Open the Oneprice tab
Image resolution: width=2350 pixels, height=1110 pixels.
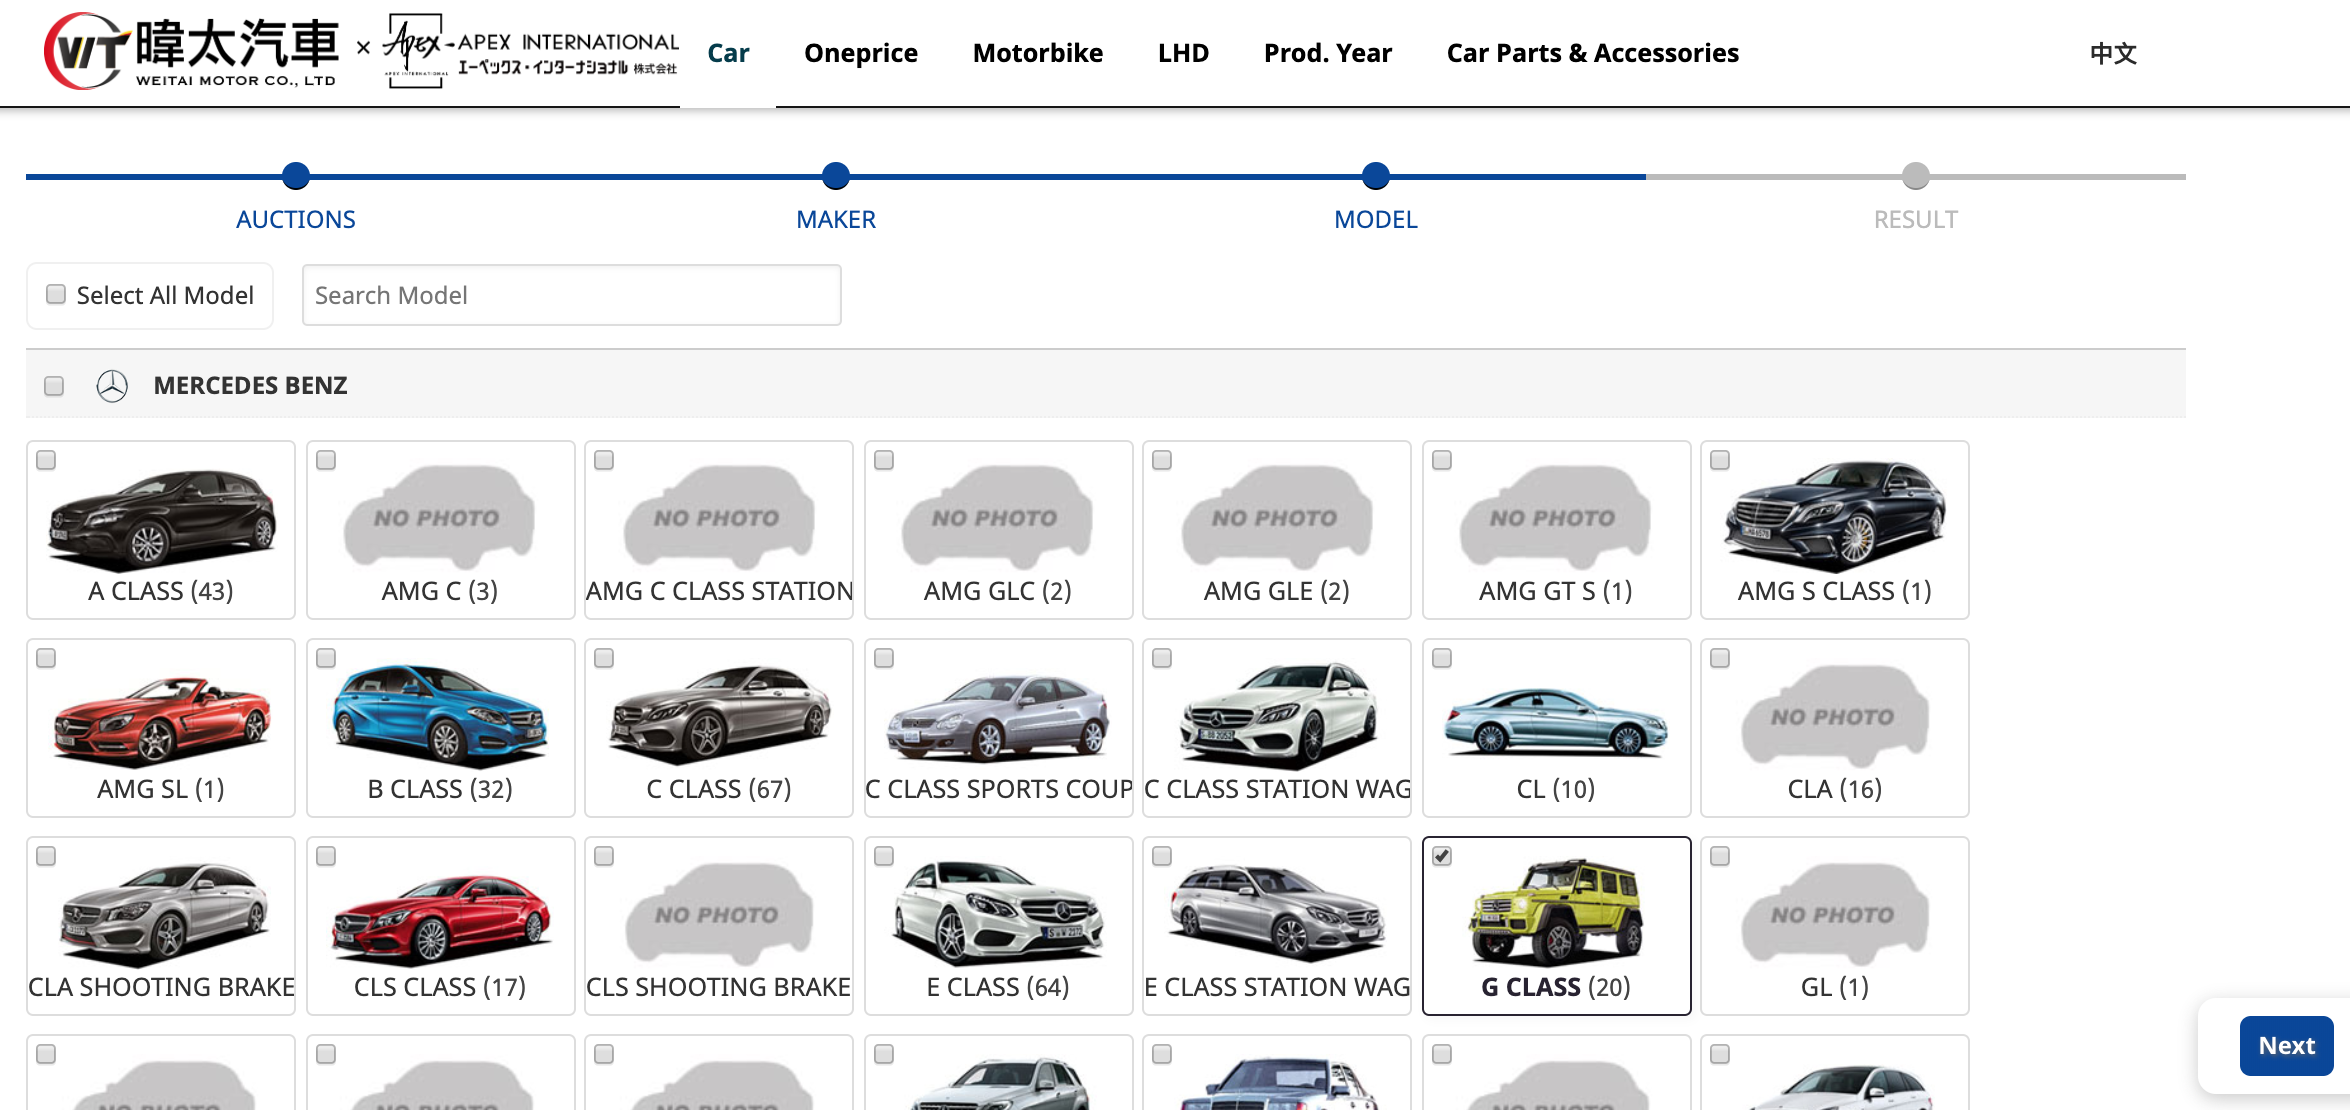click(x=861, y=53)
